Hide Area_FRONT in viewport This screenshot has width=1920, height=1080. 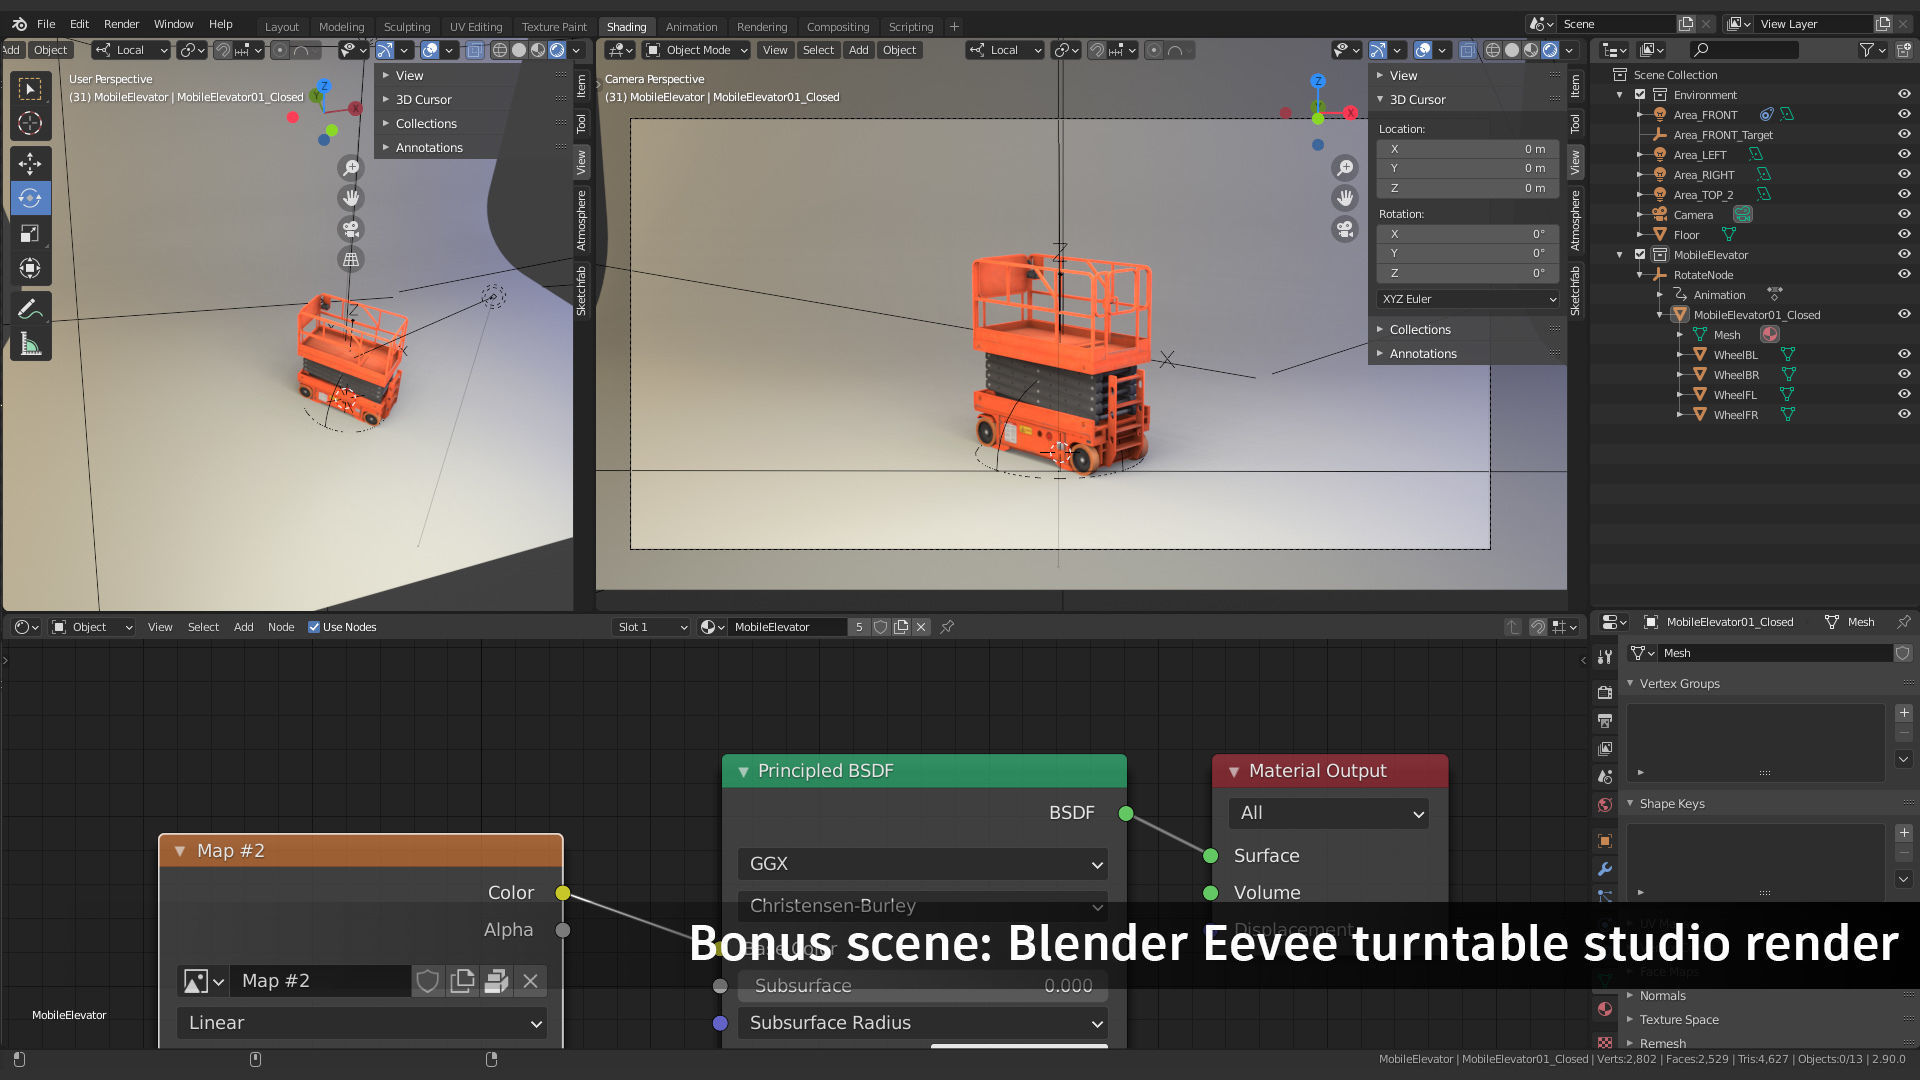1904,115
